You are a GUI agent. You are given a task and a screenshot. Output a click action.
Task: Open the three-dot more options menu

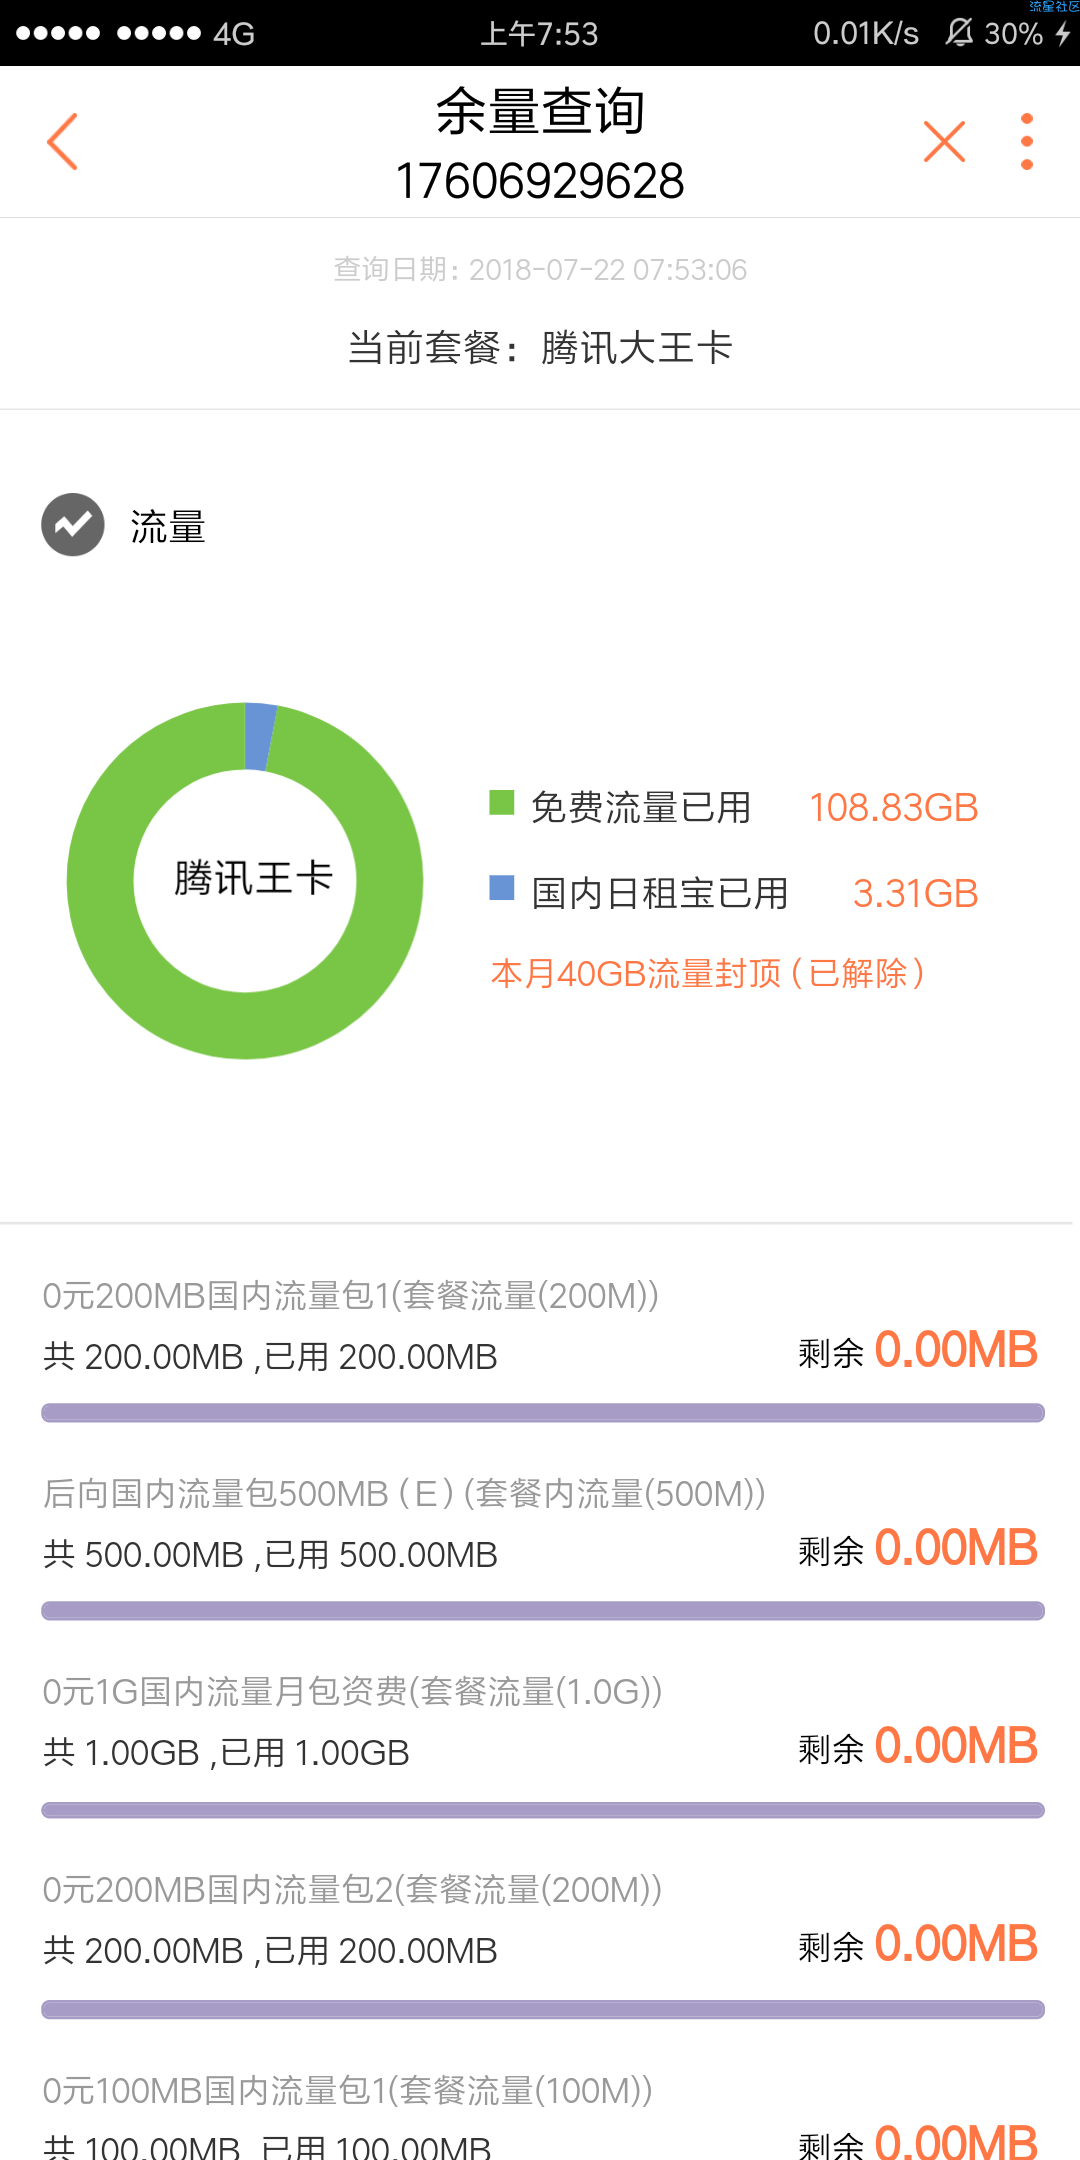click(x=1026, y=141)
